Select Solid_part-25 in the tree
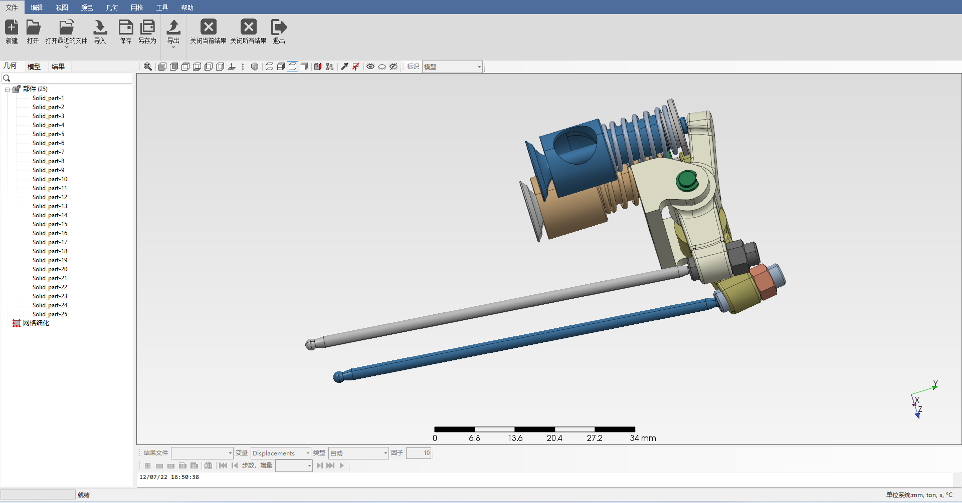The height and width of the screenshot is (503, 962). (x=50, y=314)
